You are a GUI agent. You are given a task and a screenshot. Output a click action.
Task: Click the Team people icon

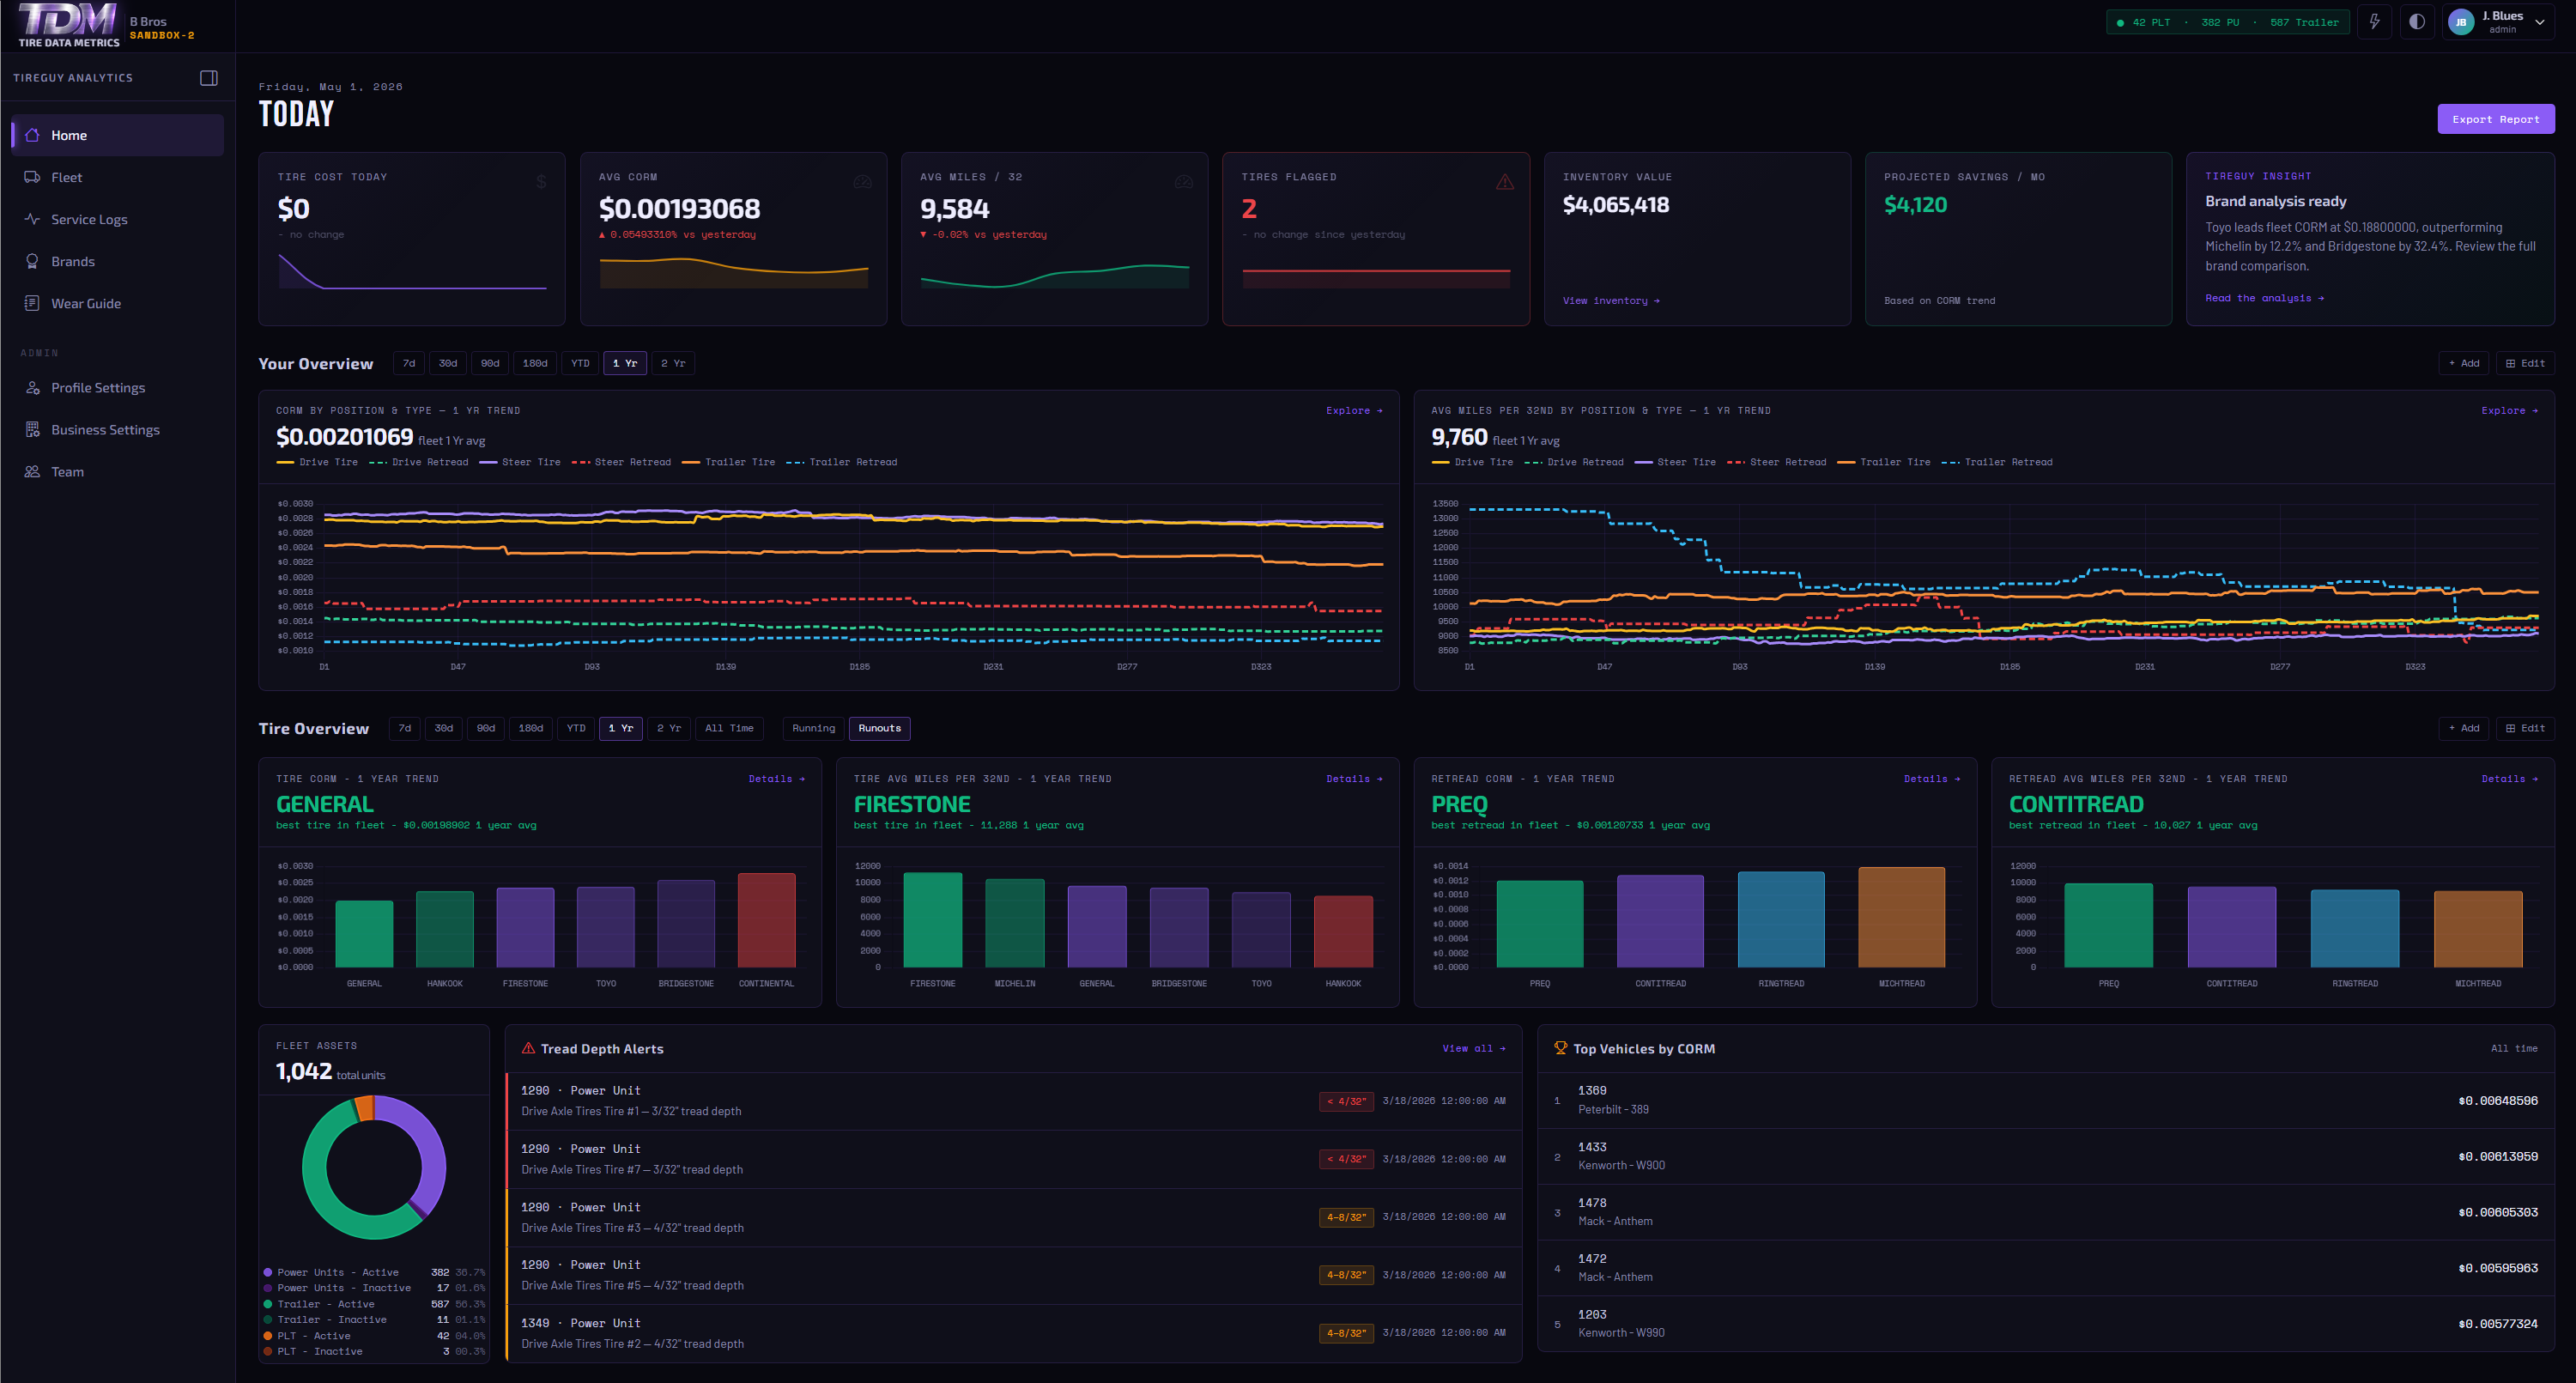(32, 471)
